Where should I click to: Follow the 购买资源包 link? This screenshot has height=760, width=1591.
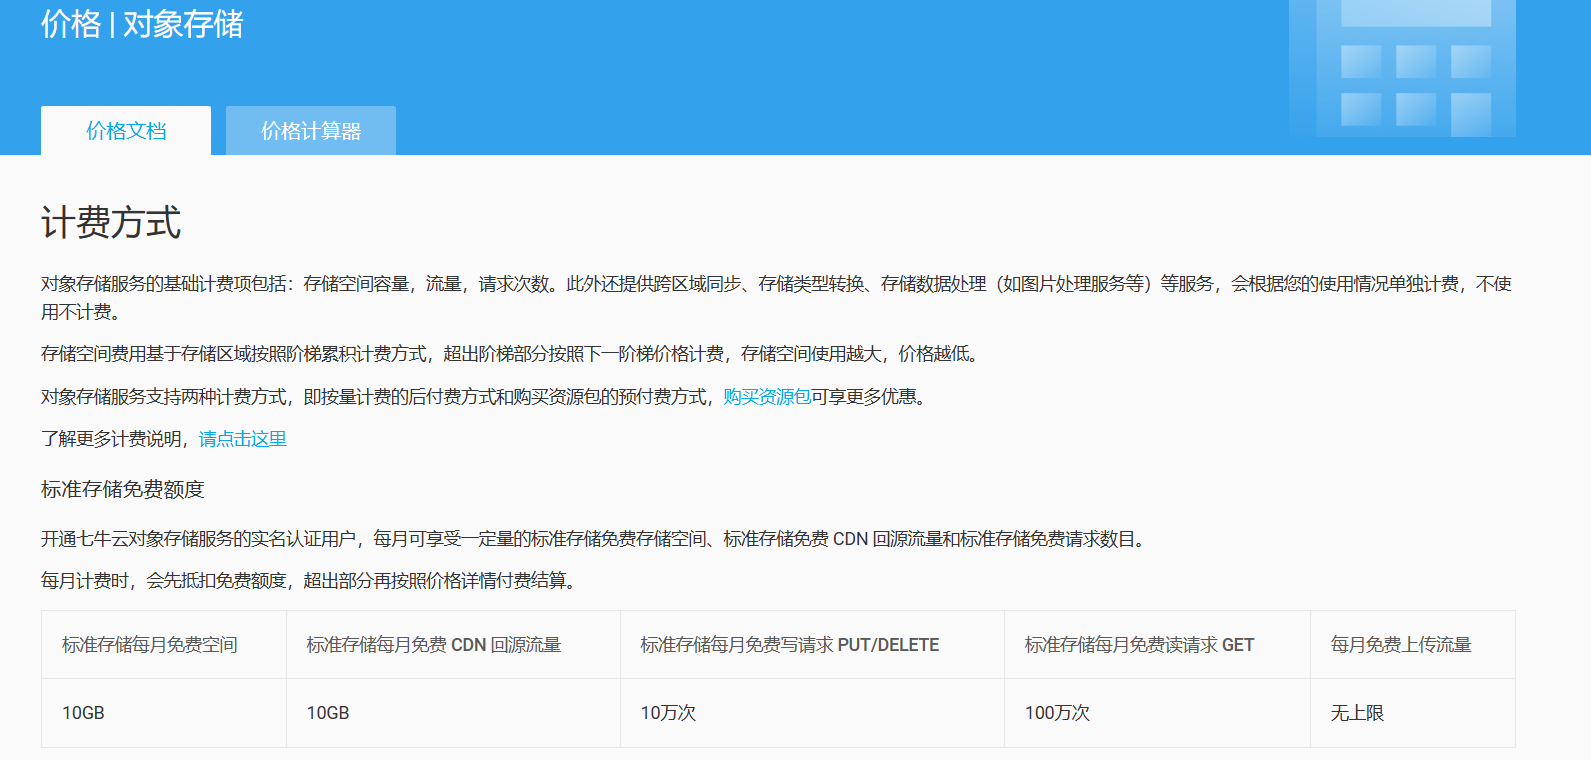point(767,397)
